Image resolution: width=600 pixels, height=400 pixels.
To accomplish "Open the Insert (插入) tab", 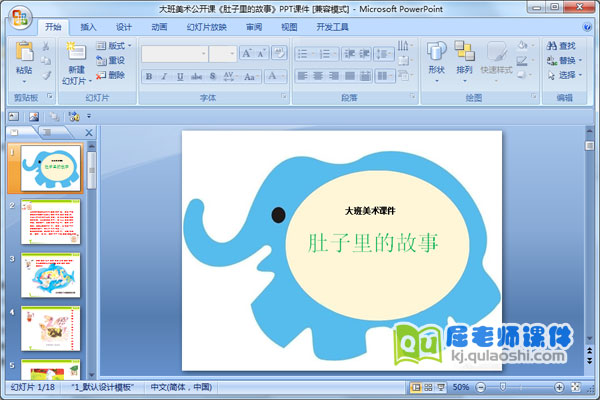I will pyautogui.click(x=88, y=27).
